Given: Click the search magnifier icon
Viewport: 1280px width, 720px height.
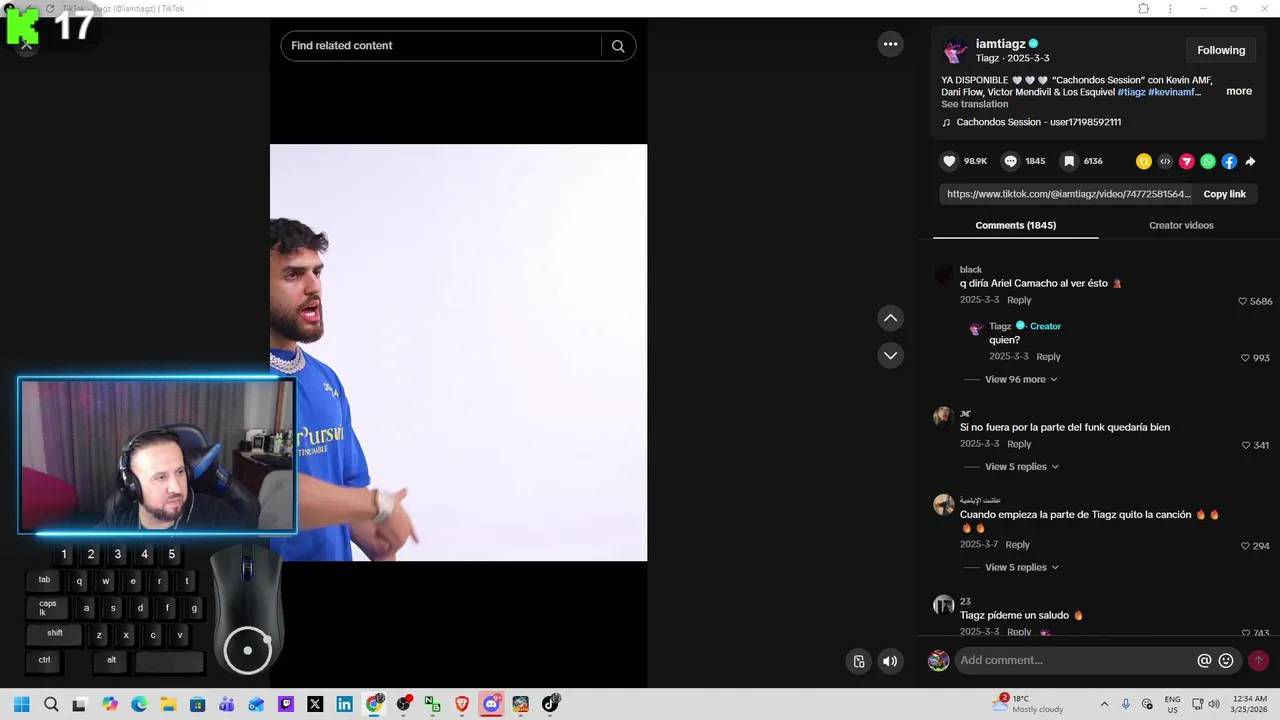Looking at the screenshot, I should (618, 46).
